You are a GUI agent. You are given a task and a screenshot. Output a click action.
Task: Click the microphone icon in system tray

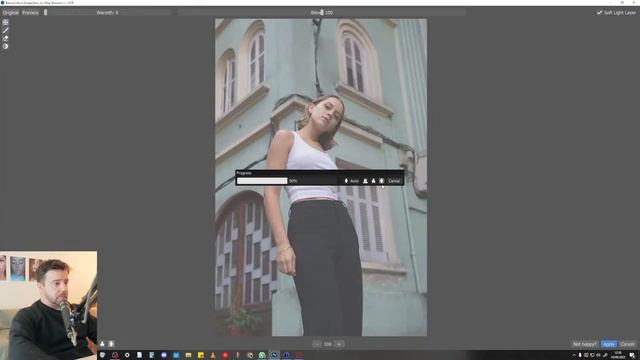click(580, 355)
